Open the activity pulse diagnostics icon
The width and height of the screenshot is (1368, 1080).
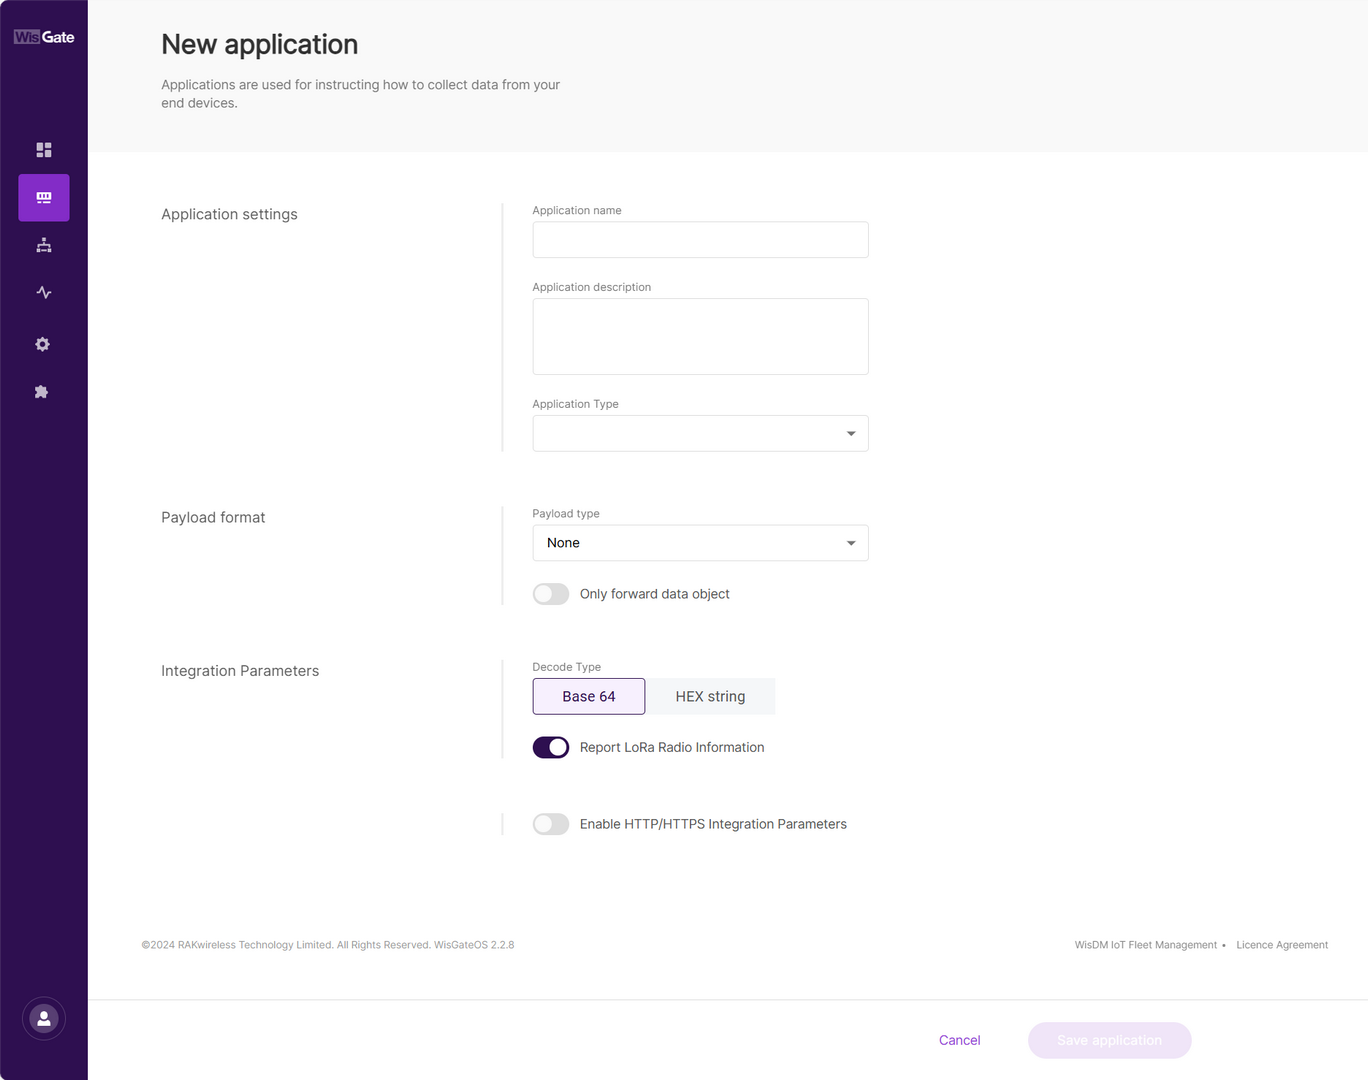(x=44, y=293)
